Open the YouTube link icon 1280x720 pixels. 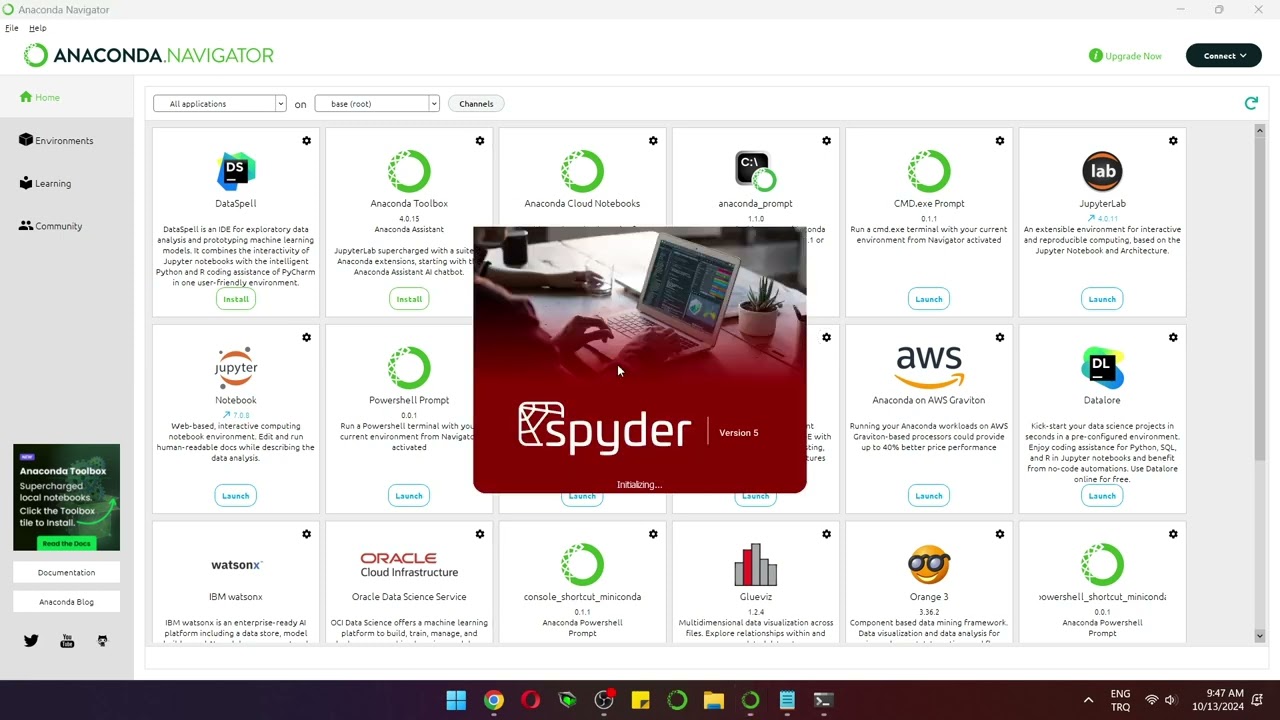point(67,641)
